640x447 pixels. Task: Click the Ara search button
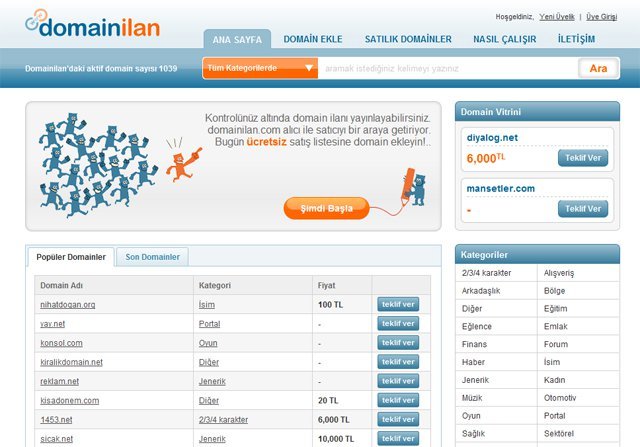(x=598, y=68)
